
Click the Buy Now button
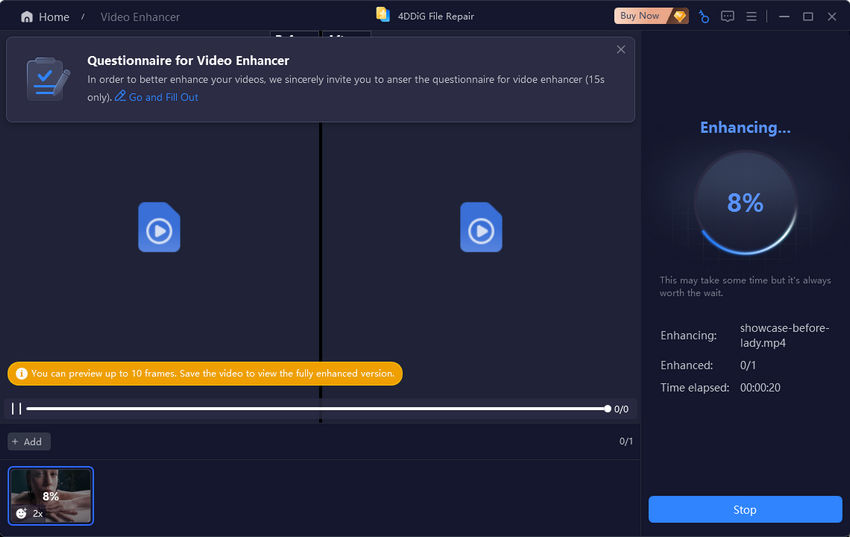click(651, 16)
